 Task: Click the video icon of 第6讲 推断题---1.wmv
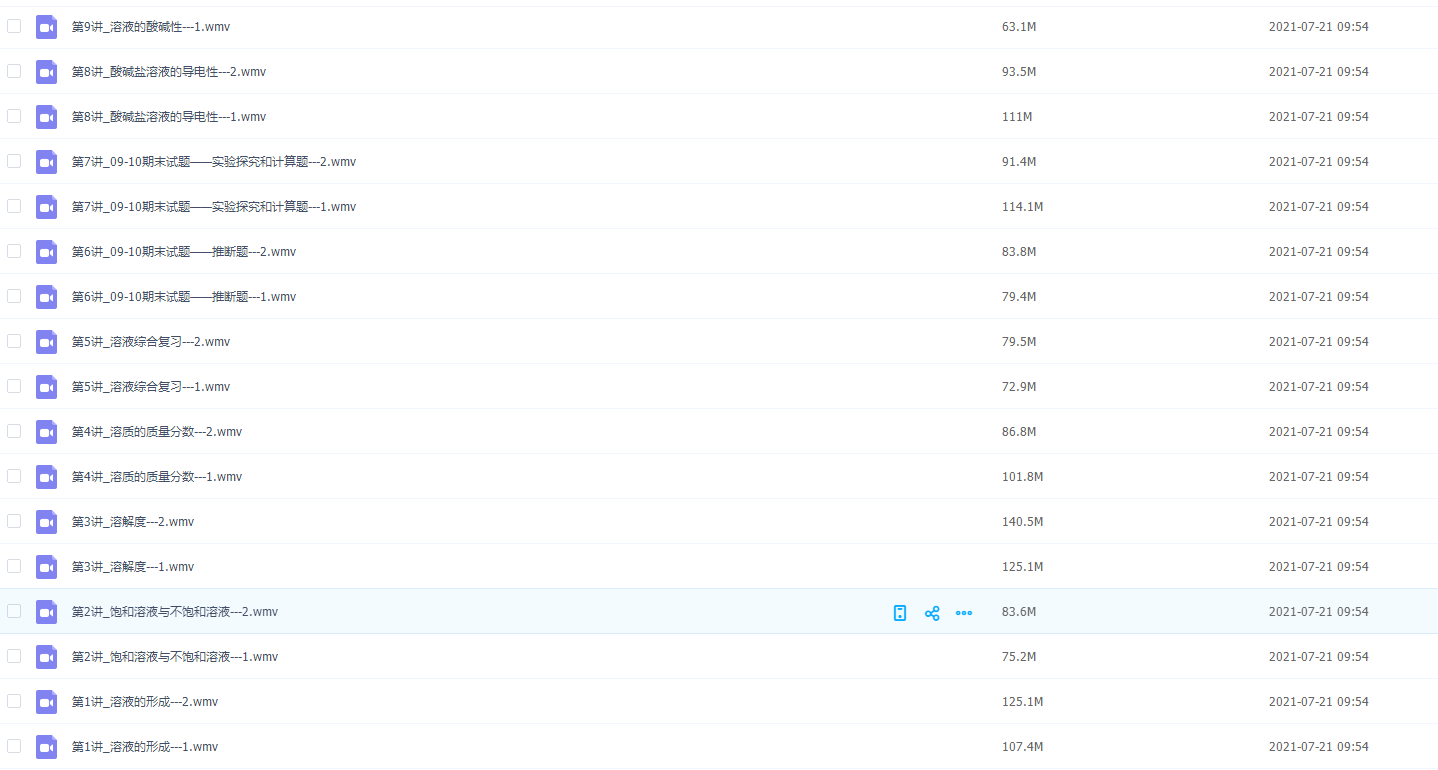click(46, 297)
